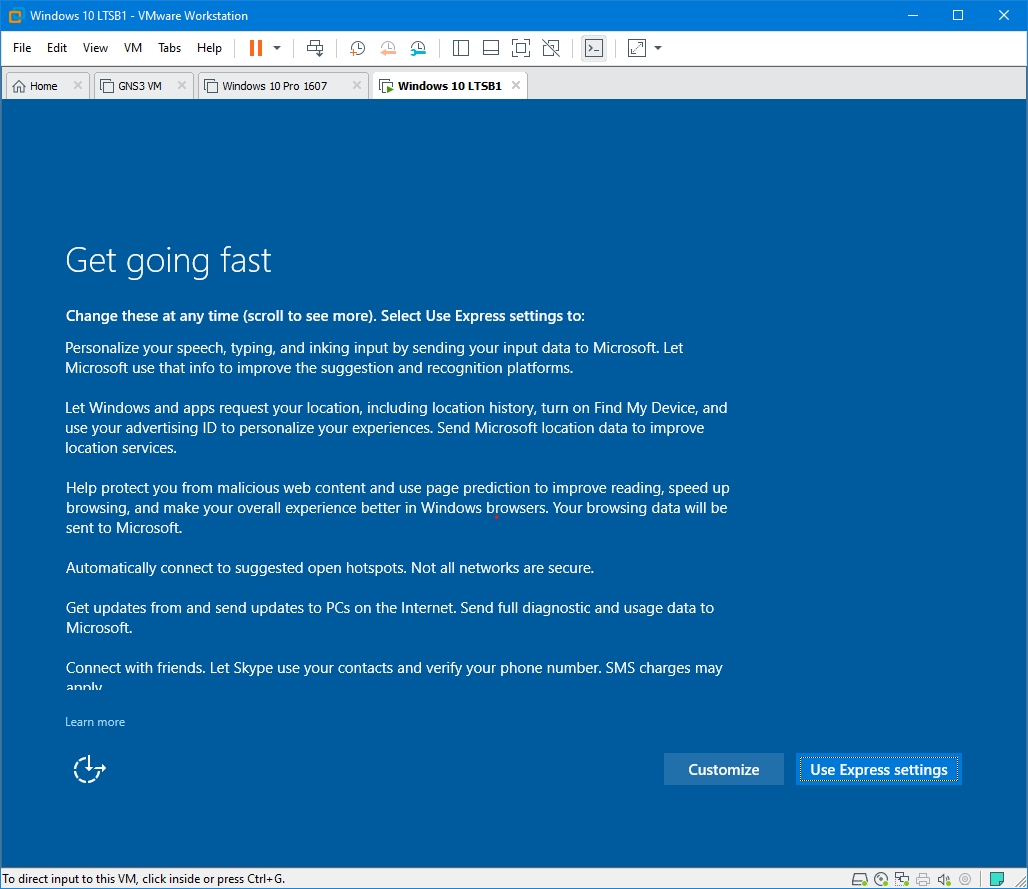Open the File menu
The height and width of the screenshot is (889, 1028).
tap(22, 48)
